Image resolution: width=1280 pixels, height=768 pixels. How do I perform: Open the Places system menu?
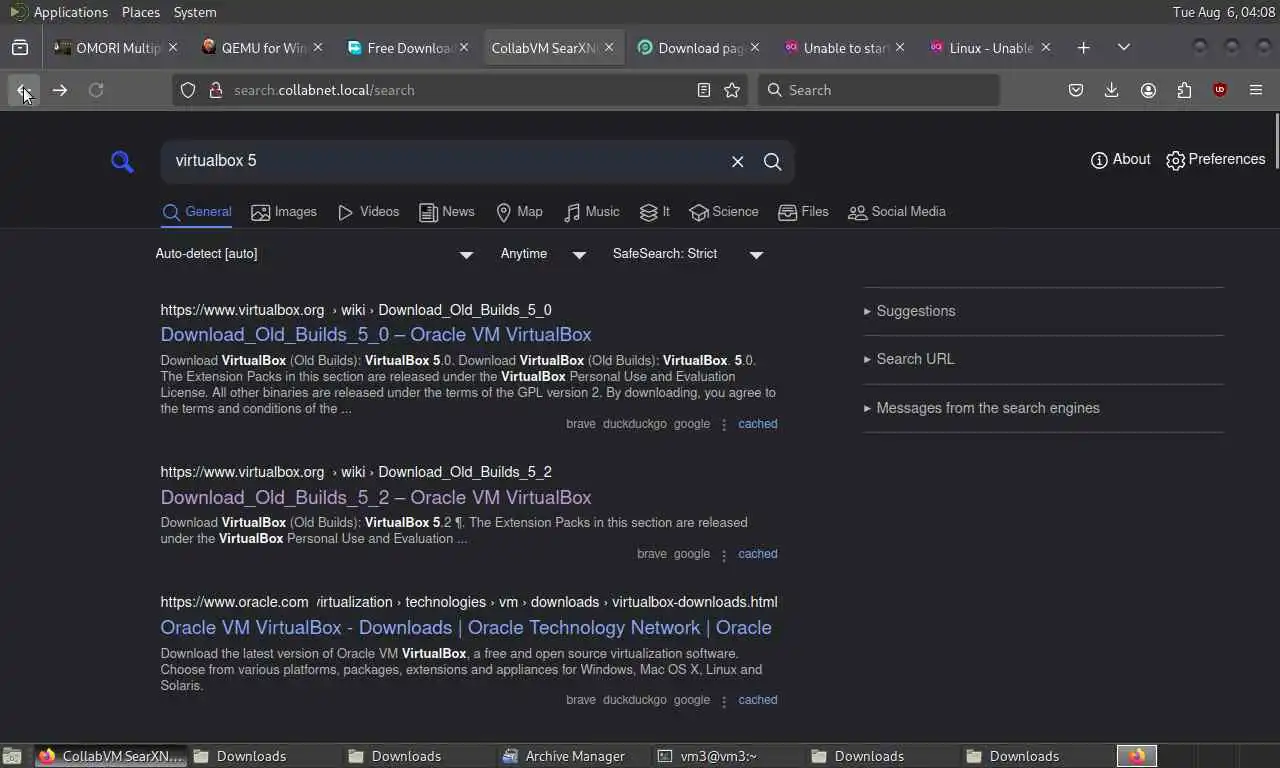click(x=141, y=12)
